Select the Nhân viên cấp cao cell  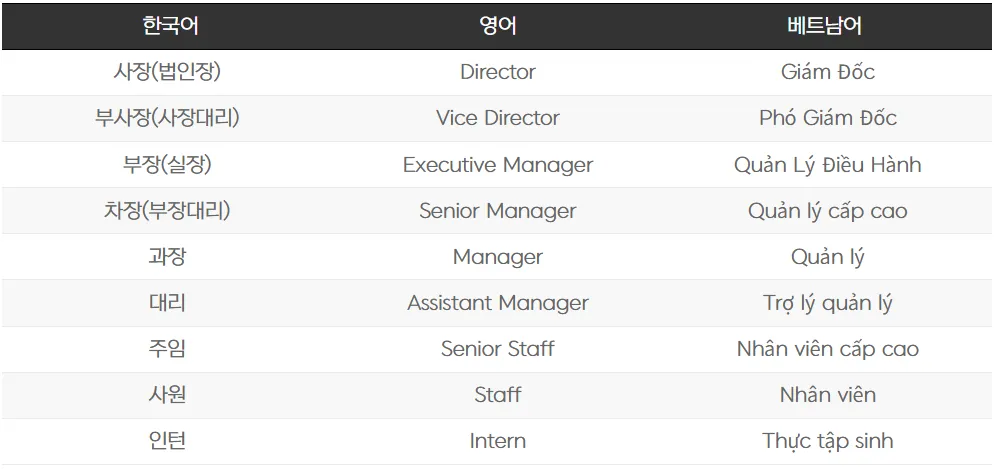click(x=827, y=349)
